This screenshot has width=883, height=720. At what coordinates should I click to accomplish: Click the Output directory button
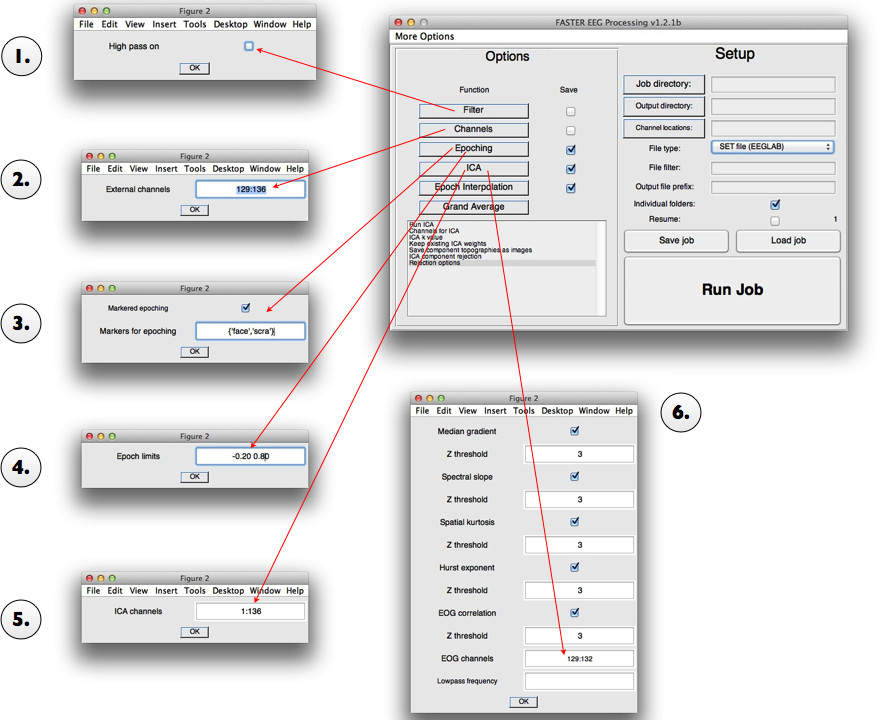click(664, 106)
